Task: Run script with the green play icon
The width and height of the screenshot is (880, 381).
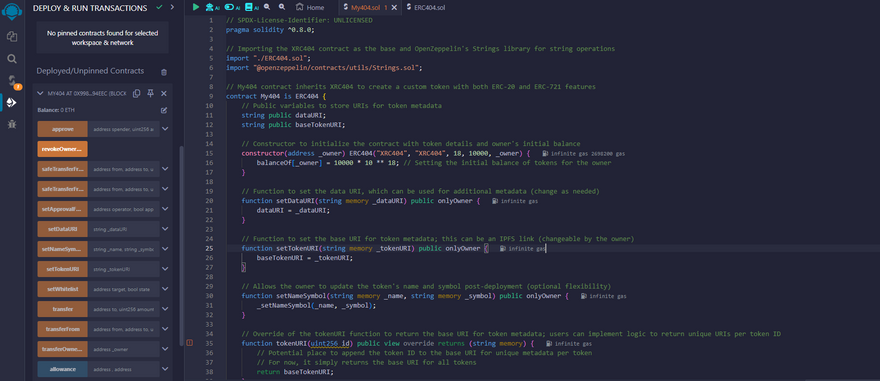Action: tap(195, 7)
